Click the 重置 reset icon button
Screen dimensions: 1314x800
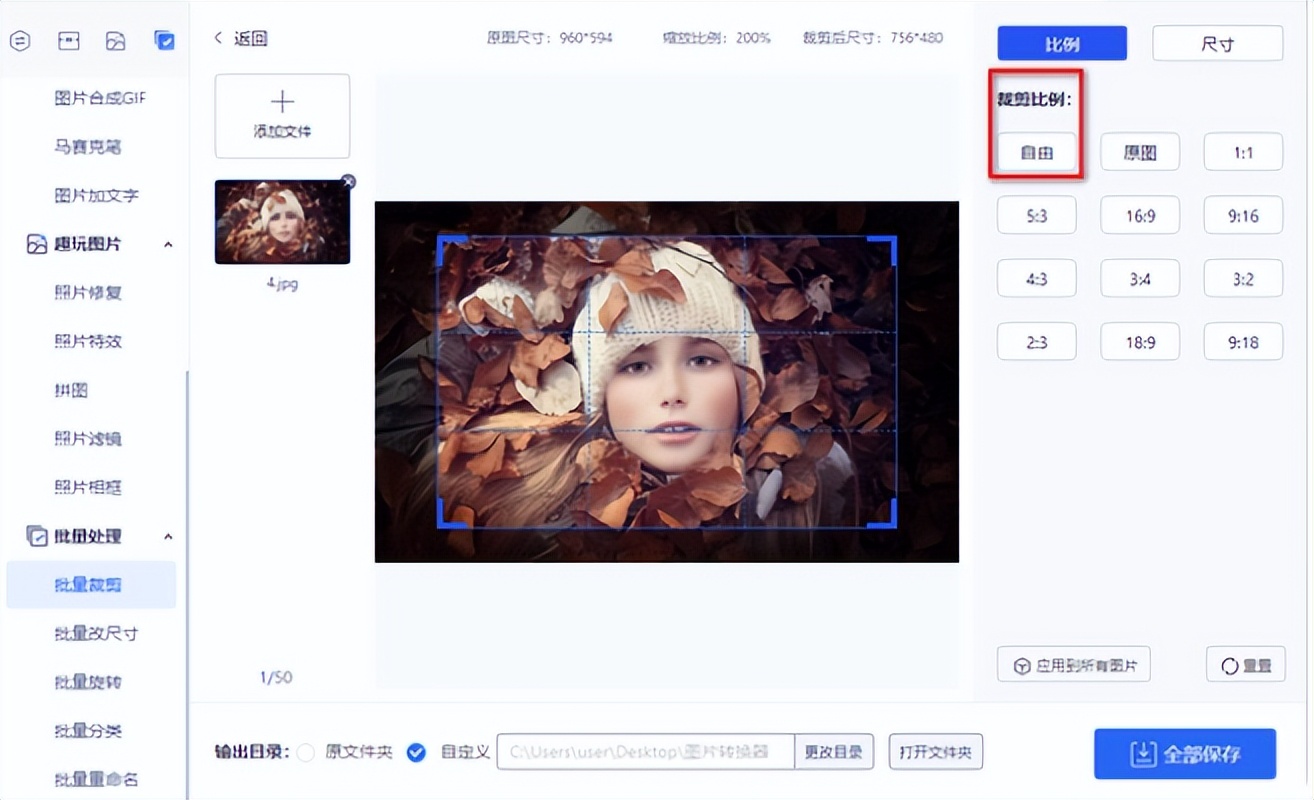1230,663
